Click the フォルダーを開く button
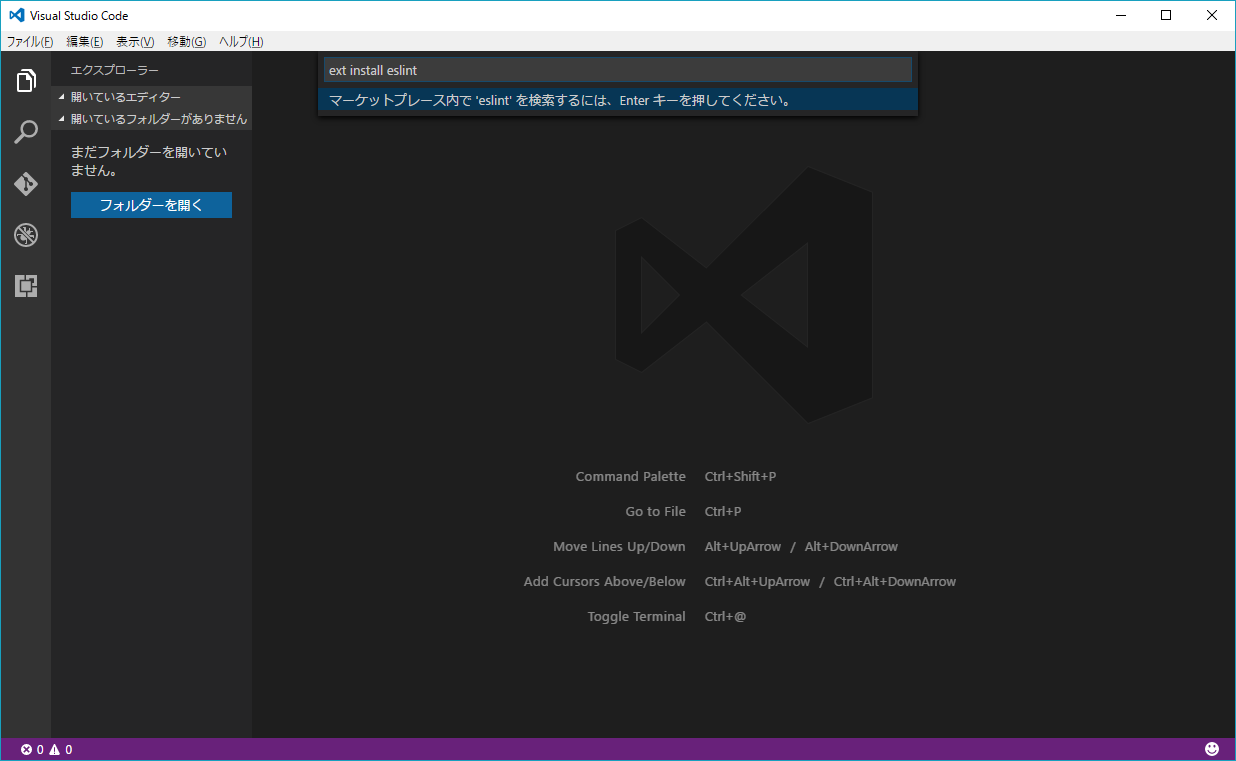This screenshot has width=1236, height=761. tap(151, 204)
